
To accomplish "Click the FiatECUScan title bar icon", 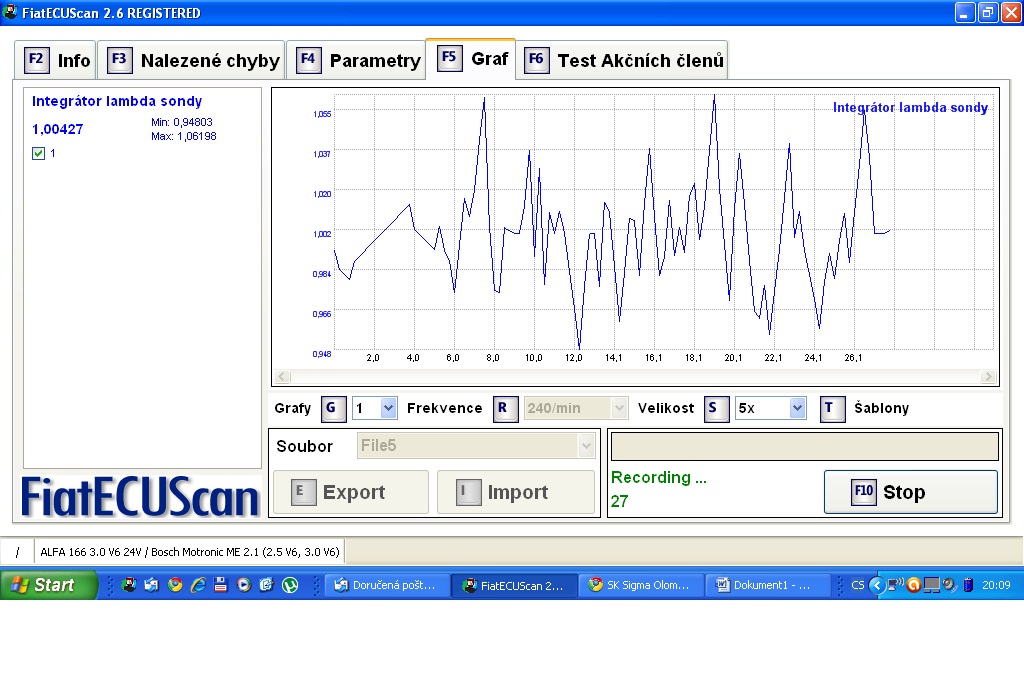I will point(10,13).
